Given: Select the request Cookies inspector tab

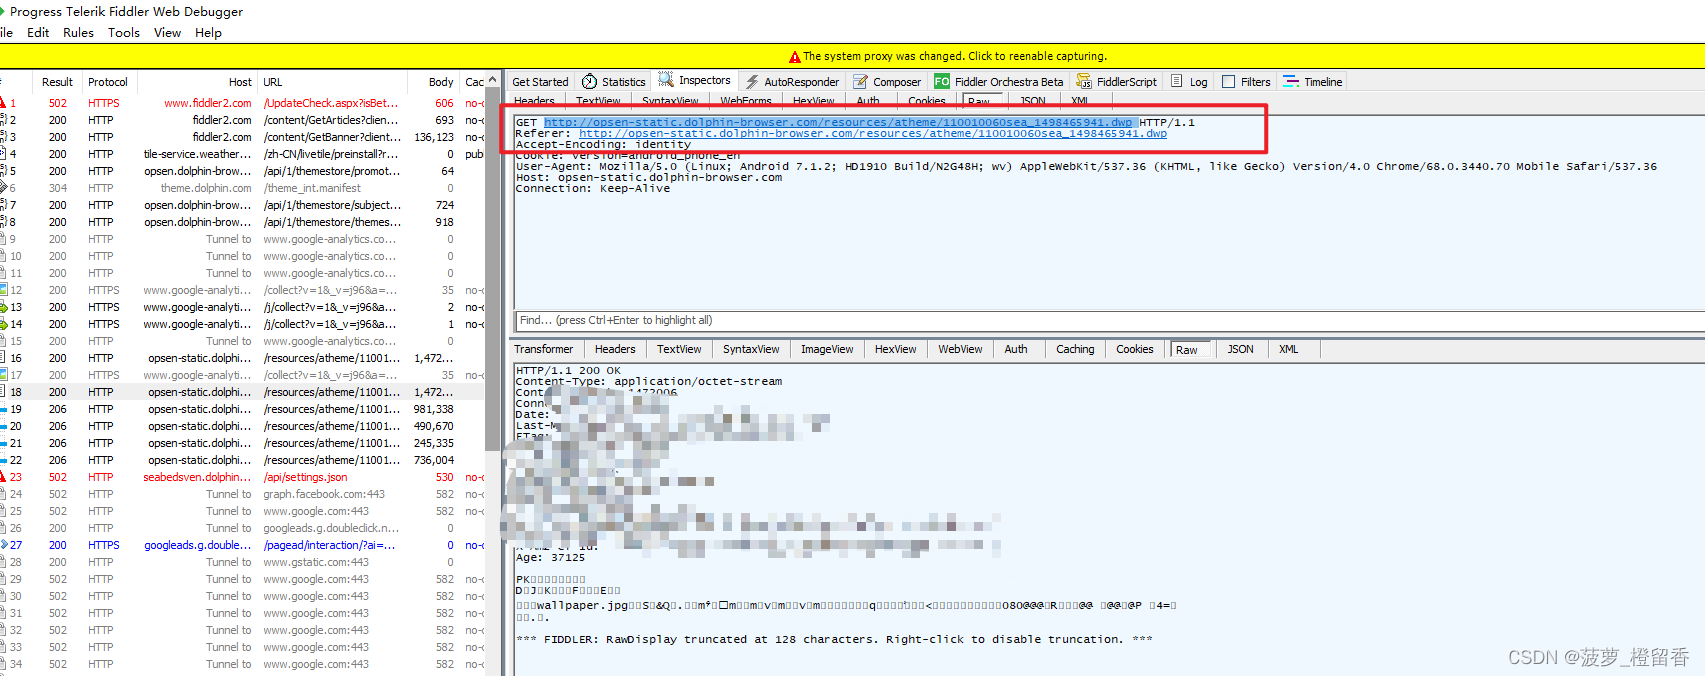Looking at the screenshot, I should 927,101.
